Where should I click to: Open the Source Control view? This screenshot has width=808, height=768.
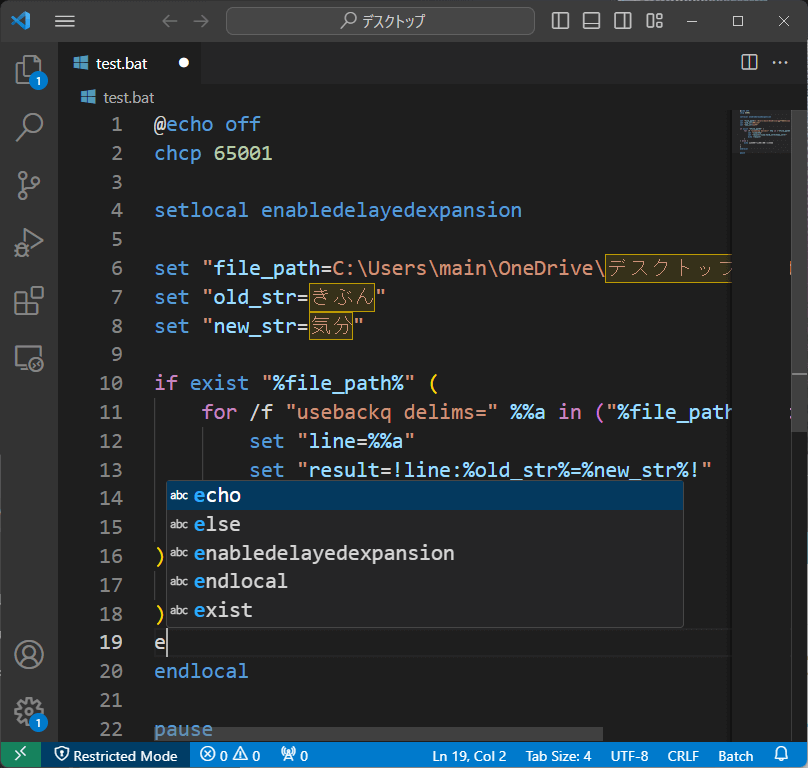[29, 185]
